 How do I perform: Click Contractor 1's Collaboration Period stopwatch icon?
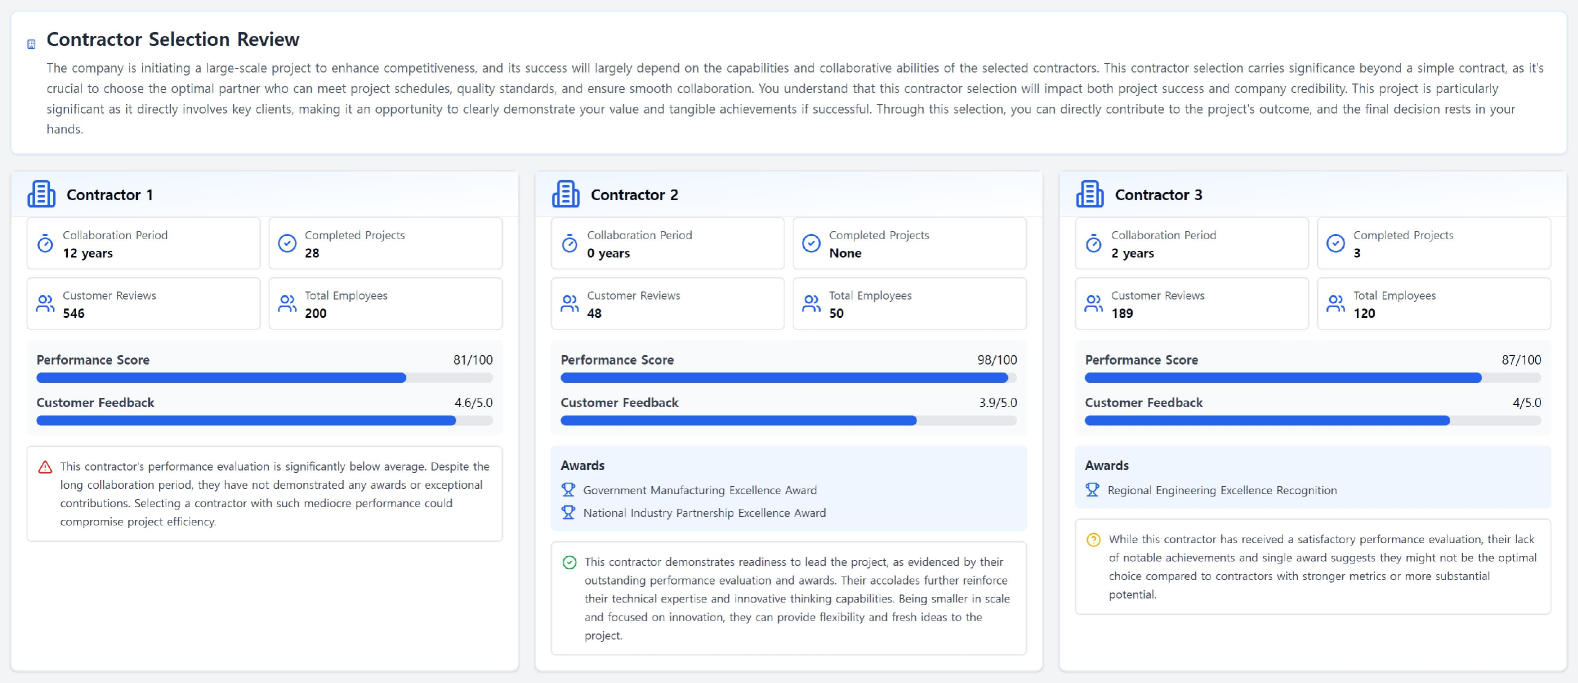(x=45, y=244)
